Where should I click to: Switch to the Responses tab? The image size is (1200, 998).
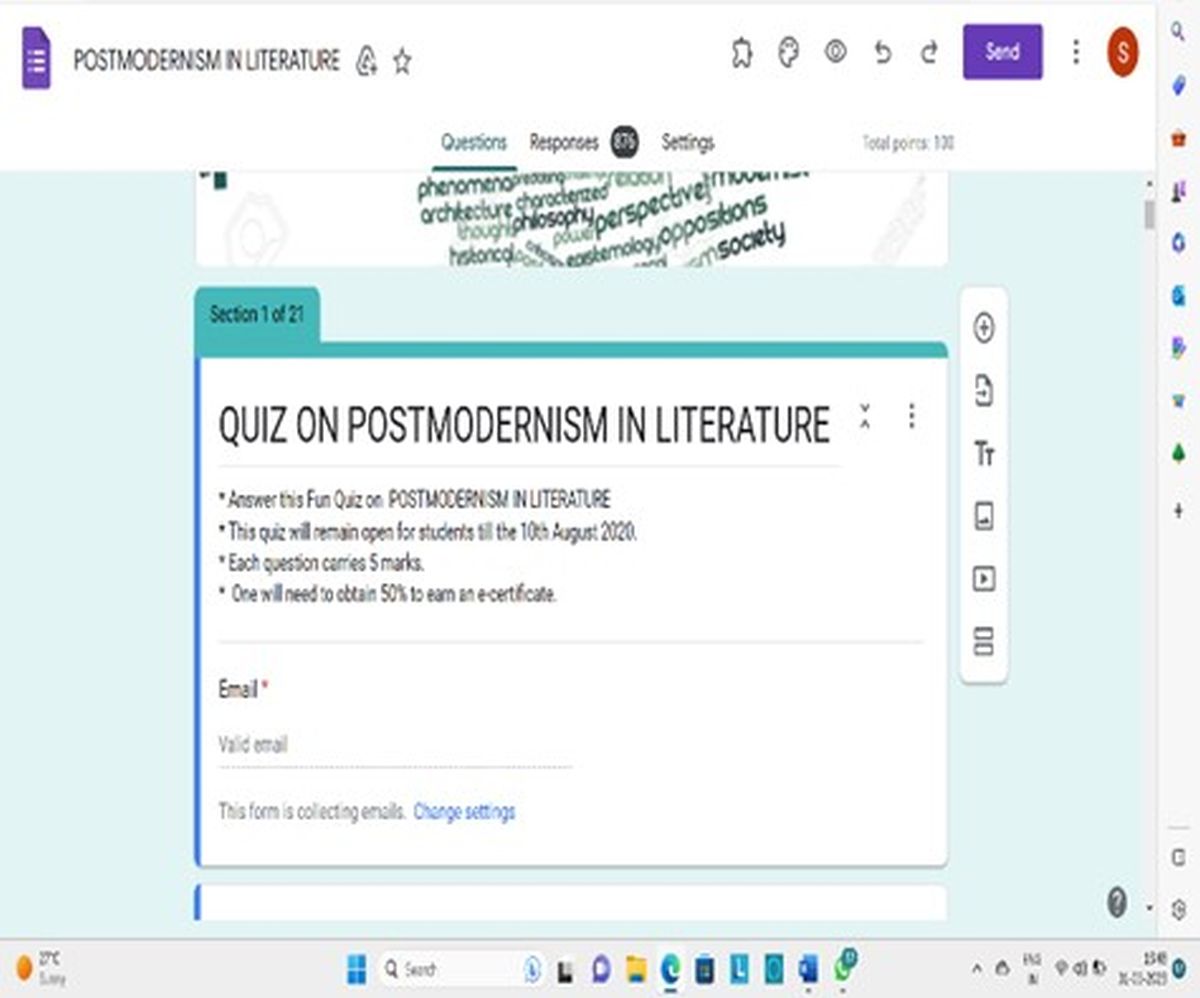click(564, 143)
